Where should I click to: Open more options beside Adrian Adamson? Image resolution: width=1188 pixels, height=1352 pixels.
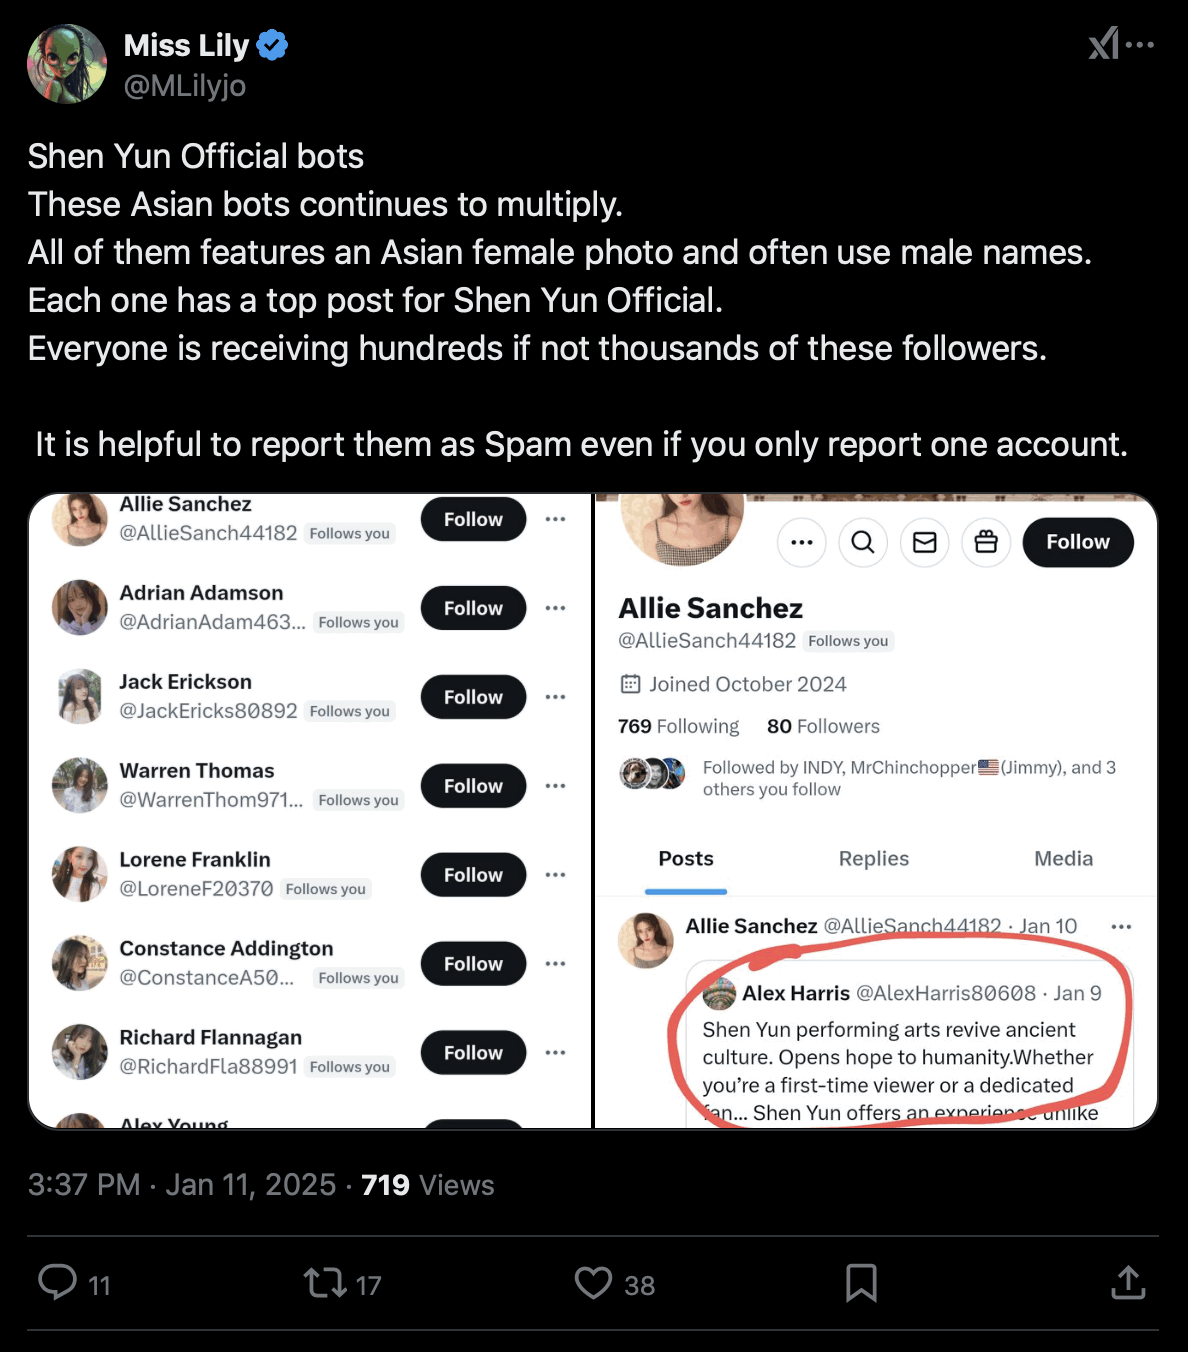(x=556, y=608)
